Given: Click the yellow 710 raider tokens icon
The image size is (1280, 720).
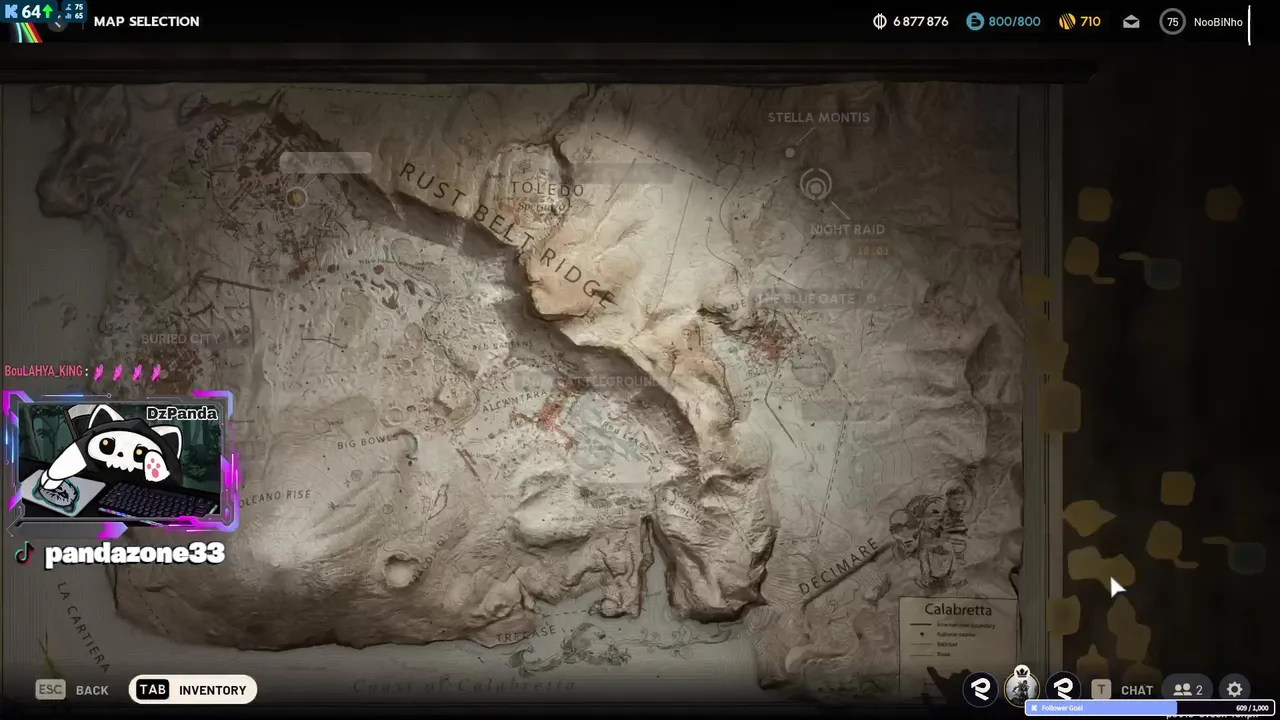Looking at the screenshot, I should coord(1067,21).
